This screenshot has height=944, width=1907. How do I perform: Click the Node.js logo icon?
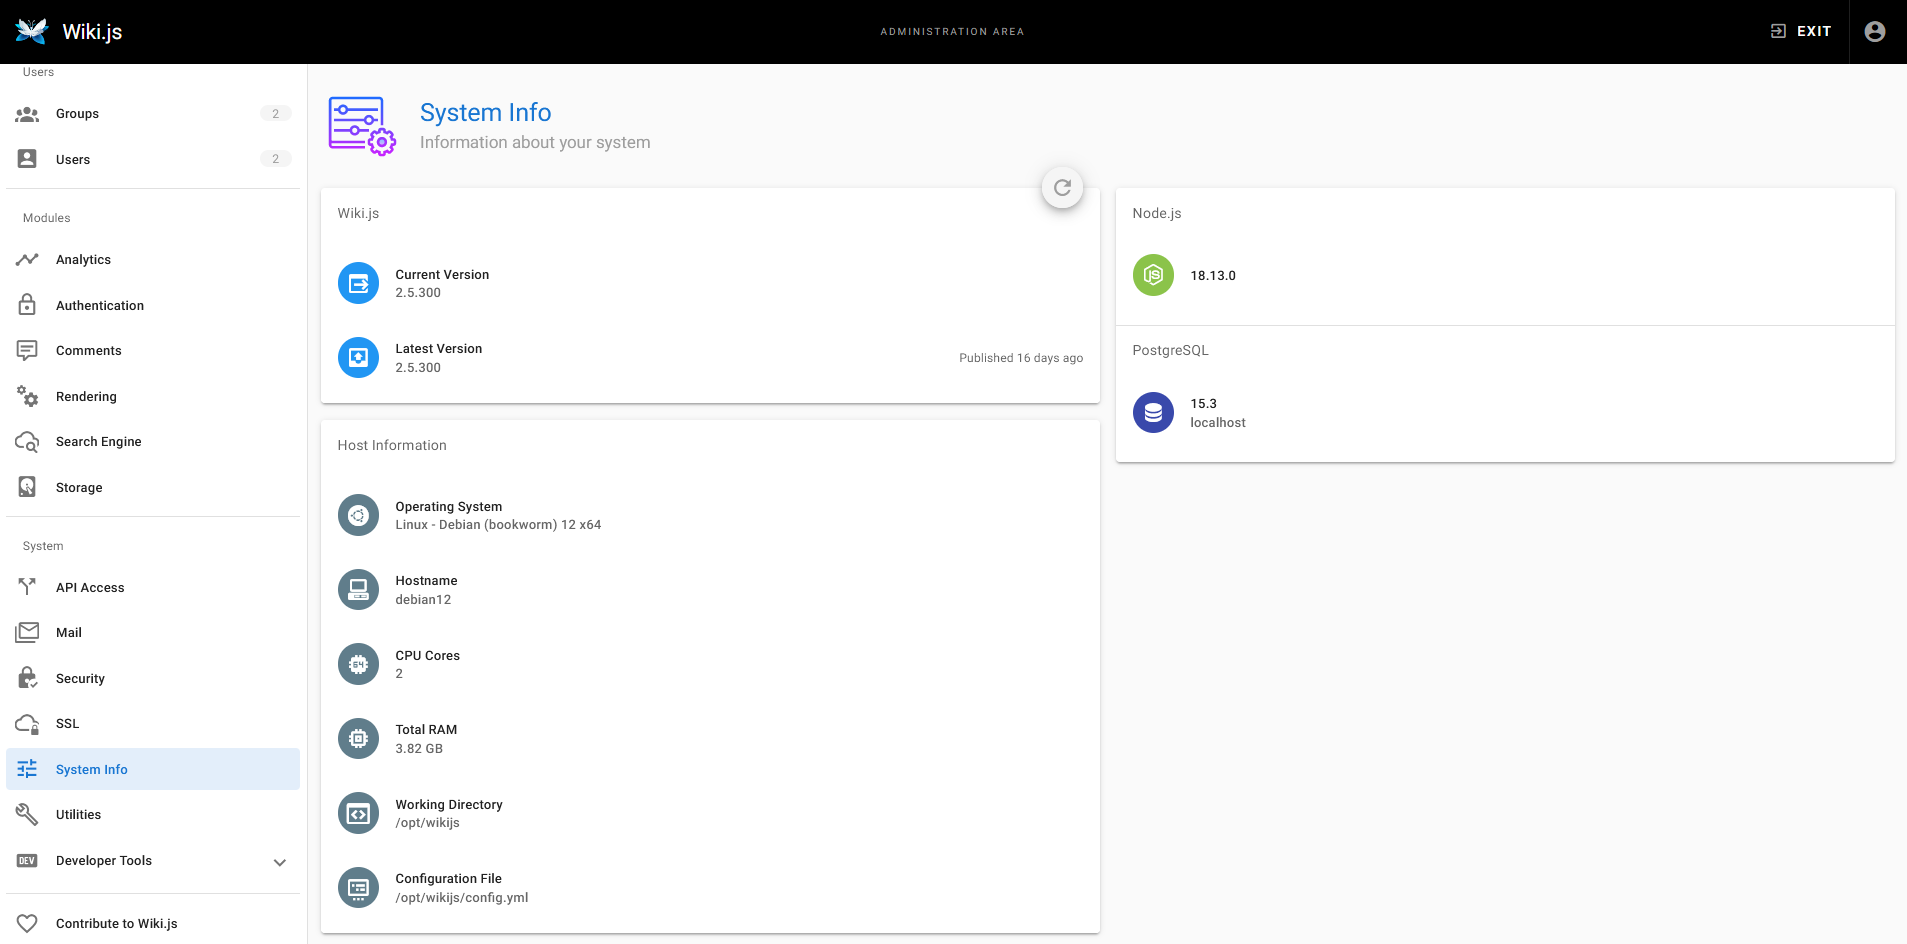[x=1153, y=275]
